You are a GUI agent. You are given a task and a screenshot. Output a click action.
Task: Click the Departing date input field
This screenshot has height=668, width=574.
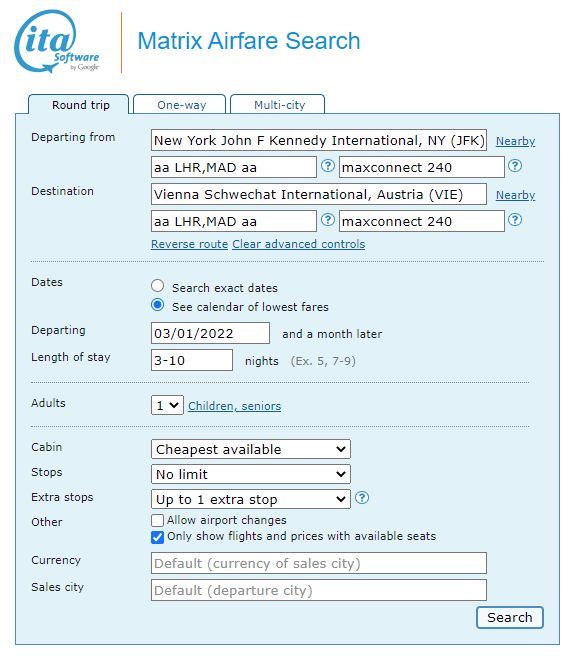(211, 333)
